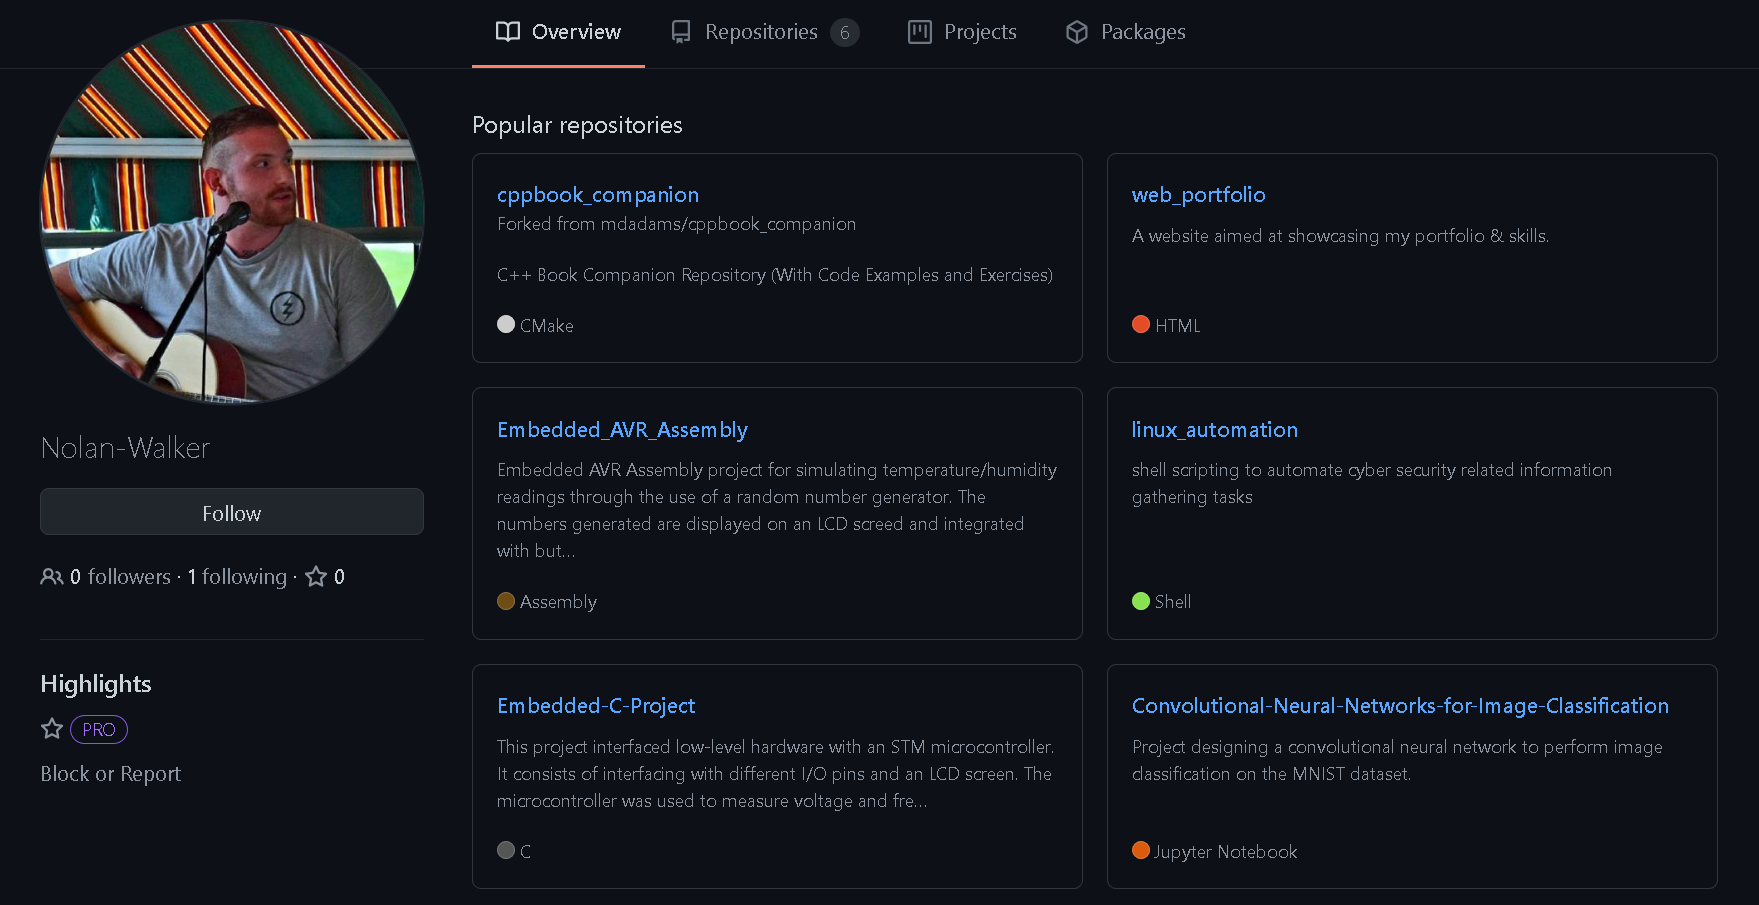The image size is (1759, 905).
Task: Click the orange HTML language color dot
Action: 1141,324
